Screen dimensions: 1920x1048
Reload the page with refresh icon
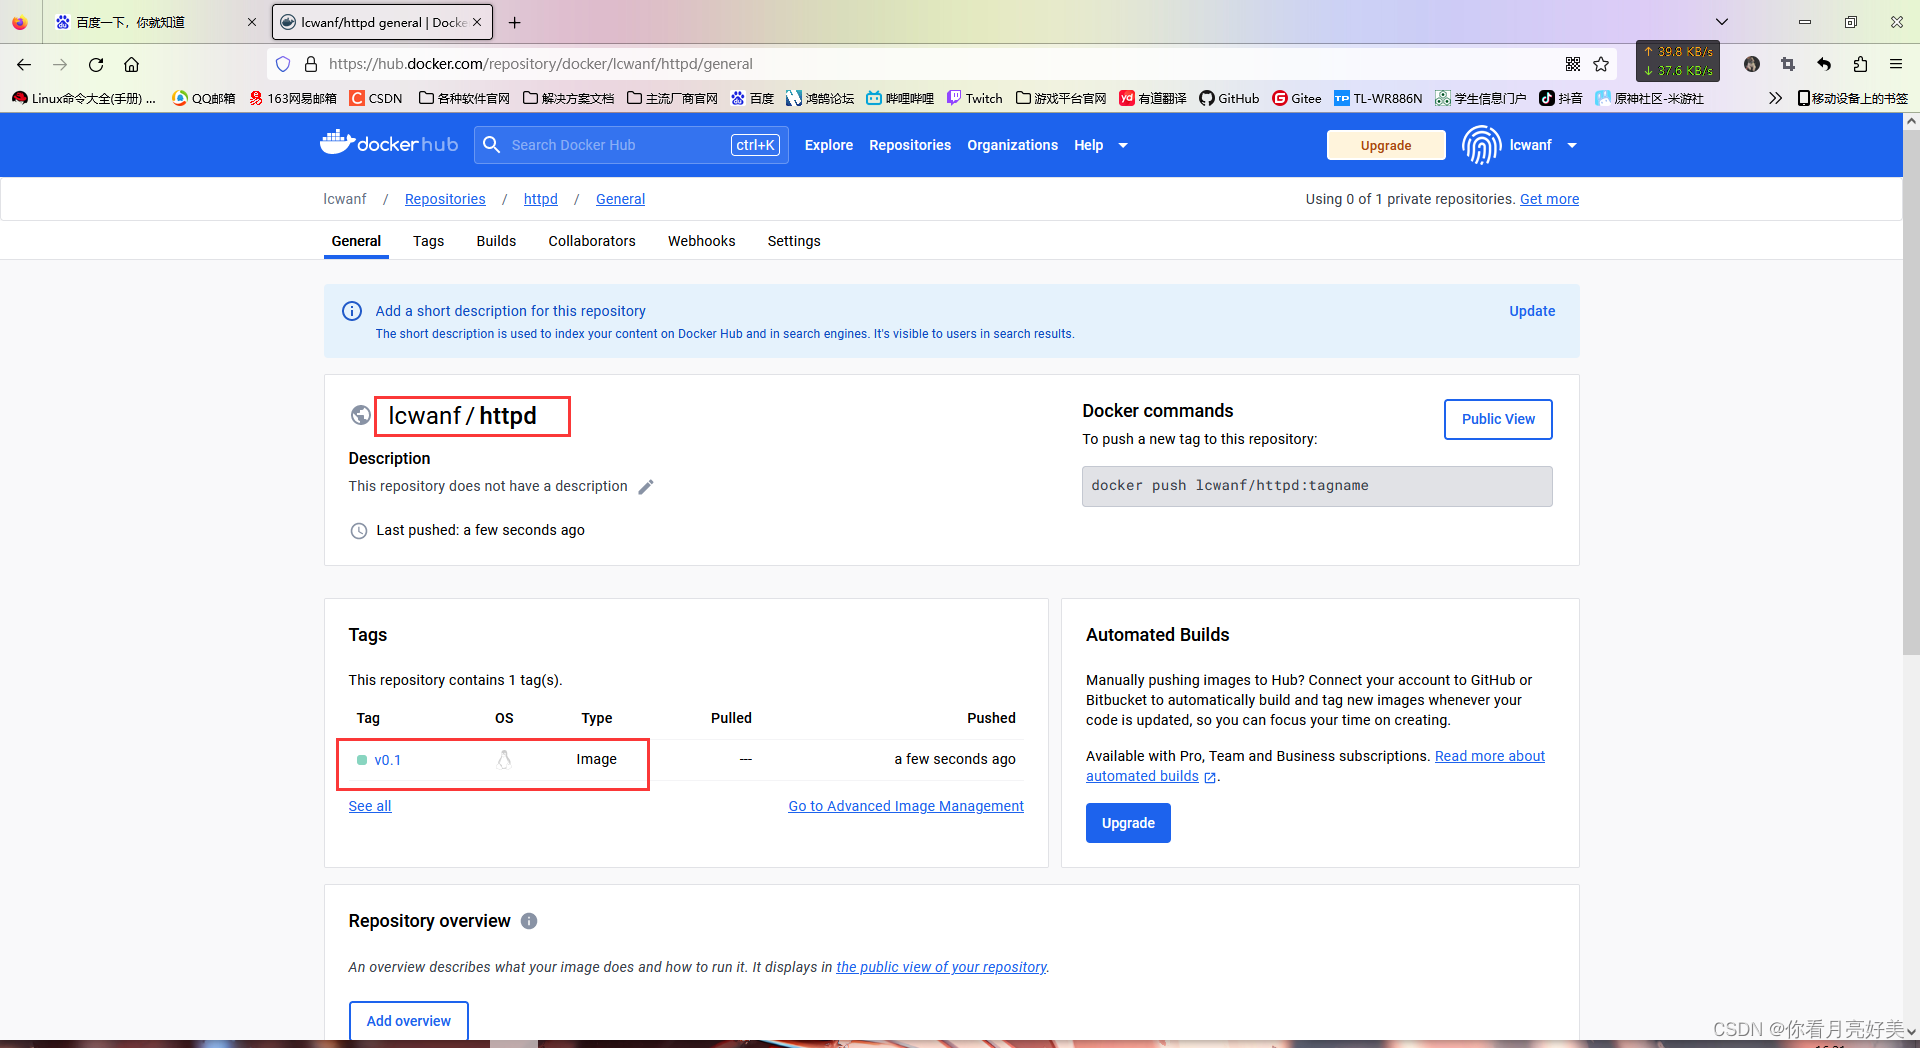pos(96,64)
